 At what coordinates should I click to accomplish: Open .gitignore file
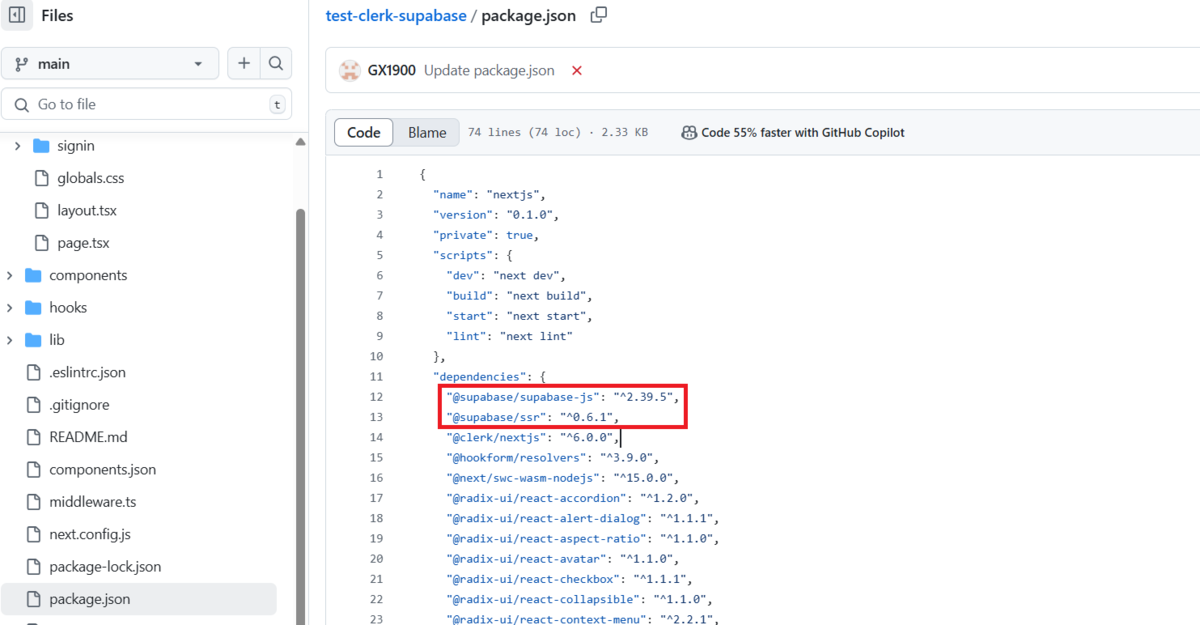coord(79,405)
